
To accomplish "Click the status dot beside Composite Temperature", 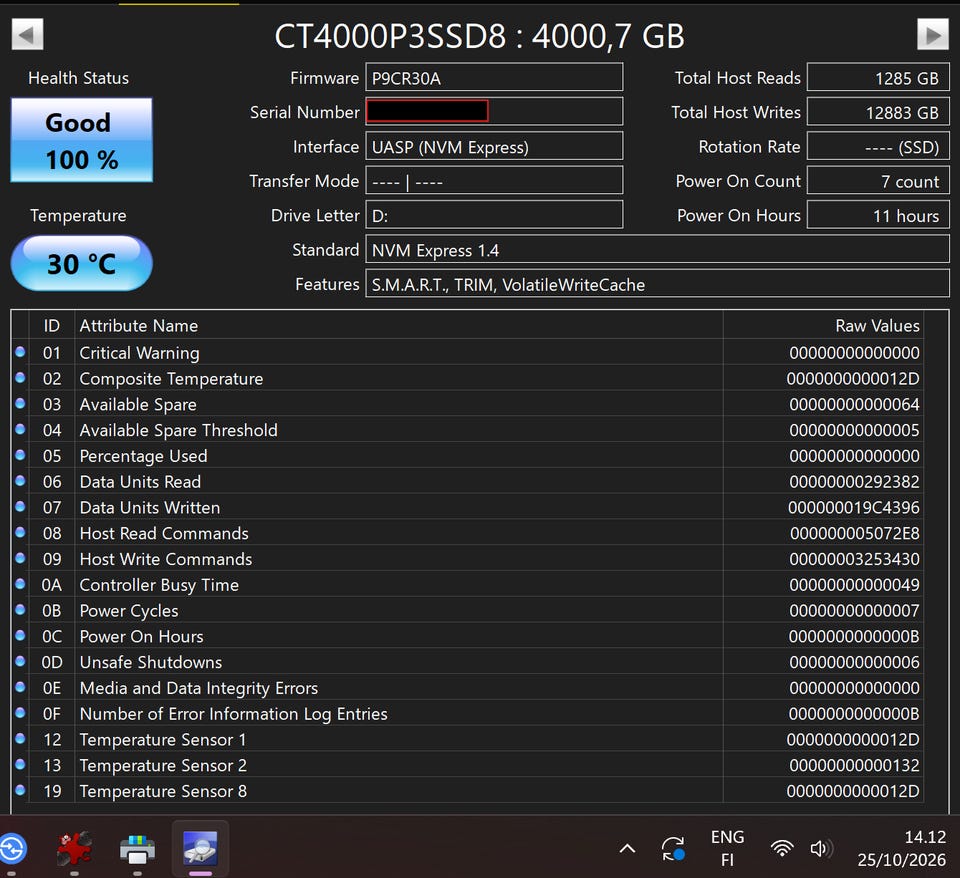I will click(20, 378).
